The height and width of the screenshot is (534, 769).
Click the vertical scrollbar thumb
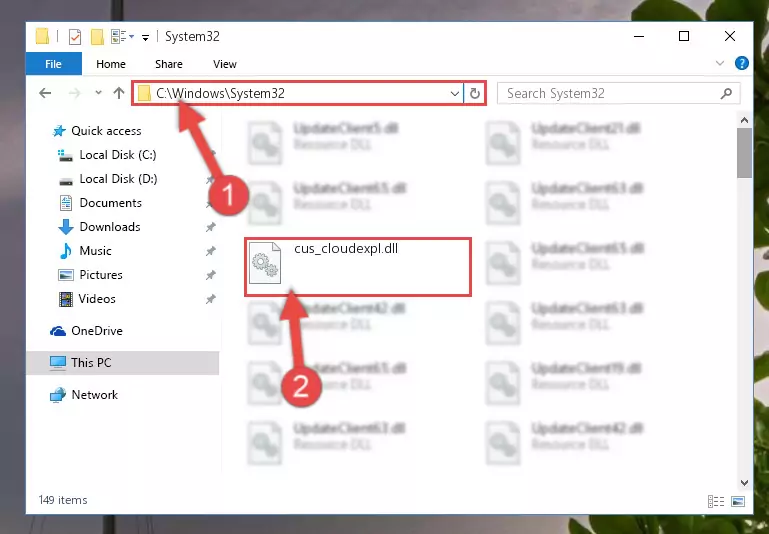click(x=744, y=153)
